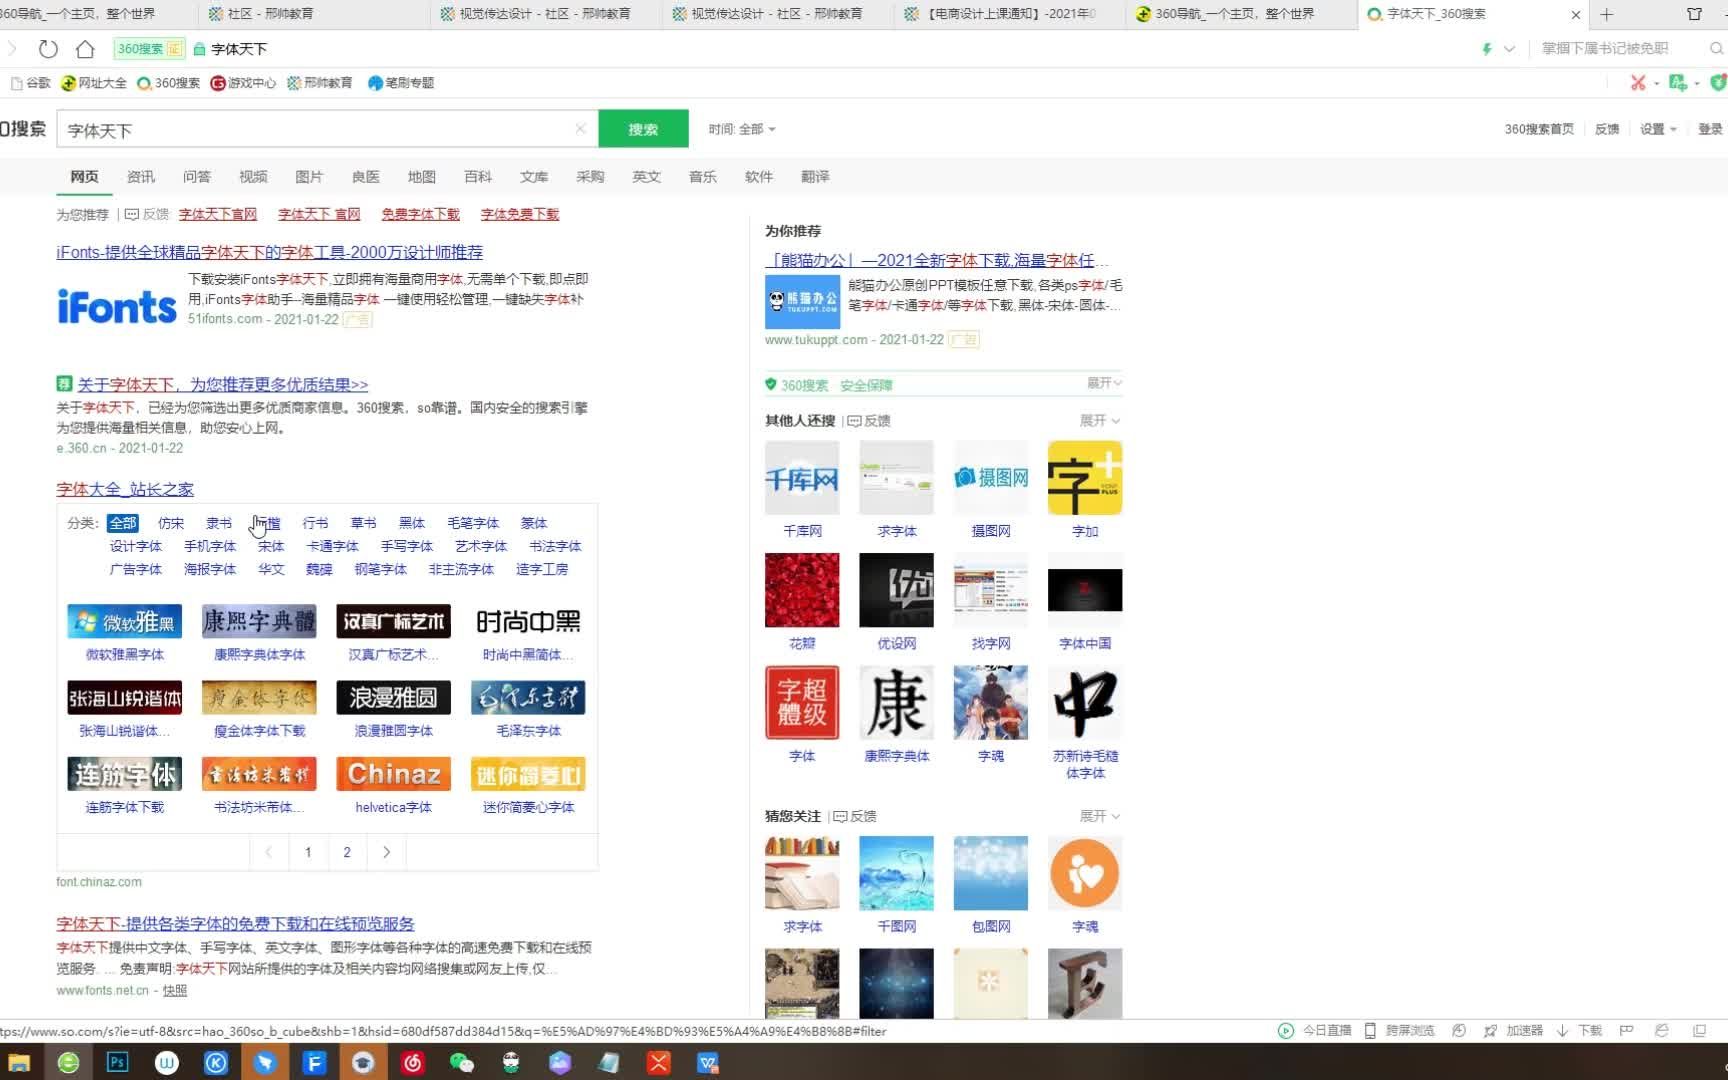The image size is (1728, 1080).
Task: Select the 卡通字体 font category
Action: pos(333,546)
